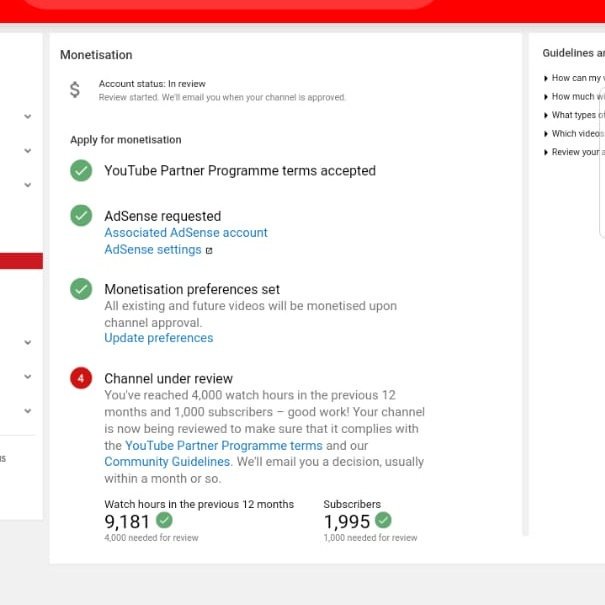The width and height of the screenshot is (605, 605).
Task: Click the dollar sign account status icon
Action: click(75, 90)
